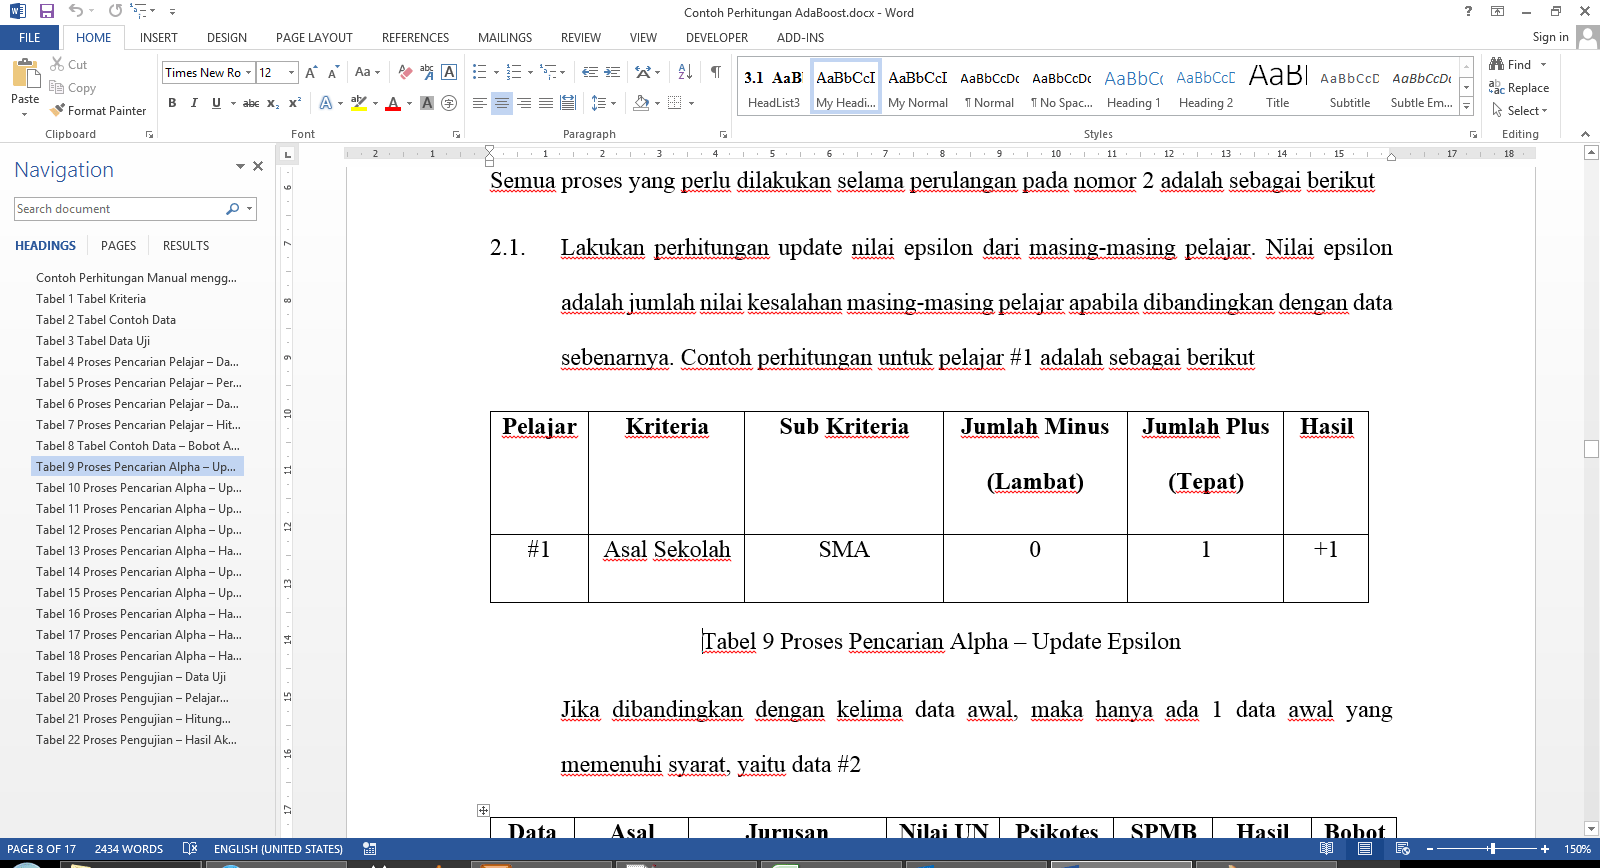The image size is (1600, 868).
Task: Click the Grow Font icon
Action: pyautogui.click(x=311, y=72)
